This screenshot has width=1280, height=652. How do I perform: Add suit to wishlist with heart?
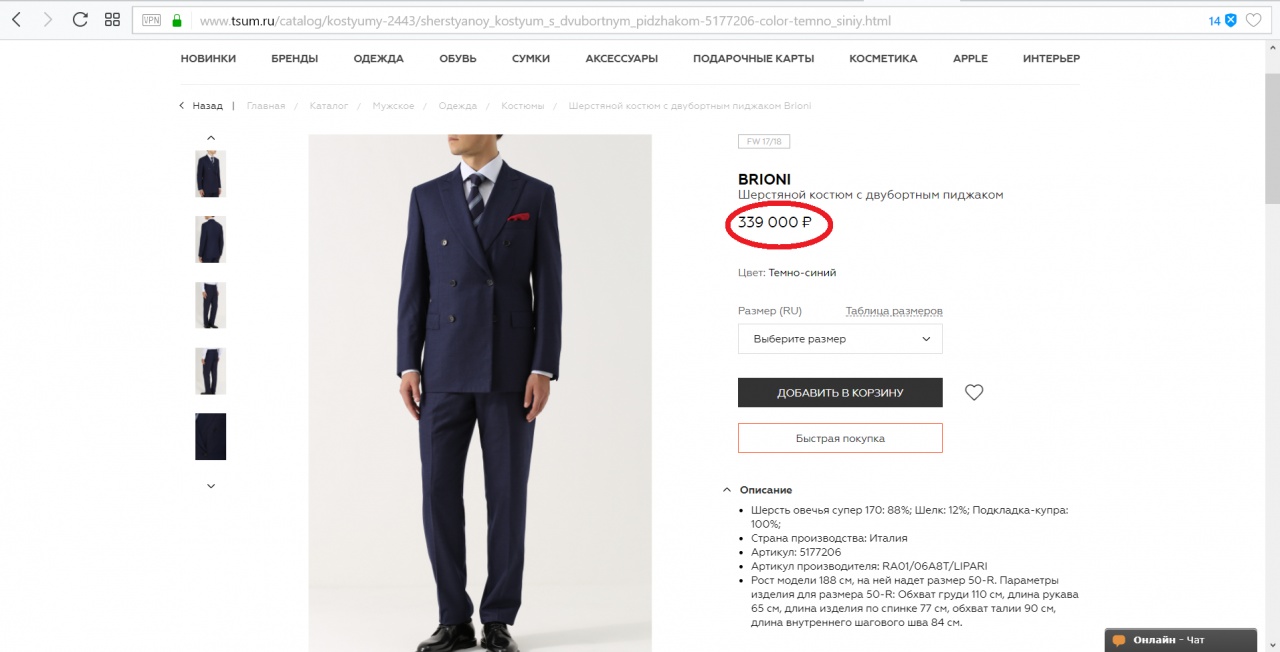(x=974, y=393)
